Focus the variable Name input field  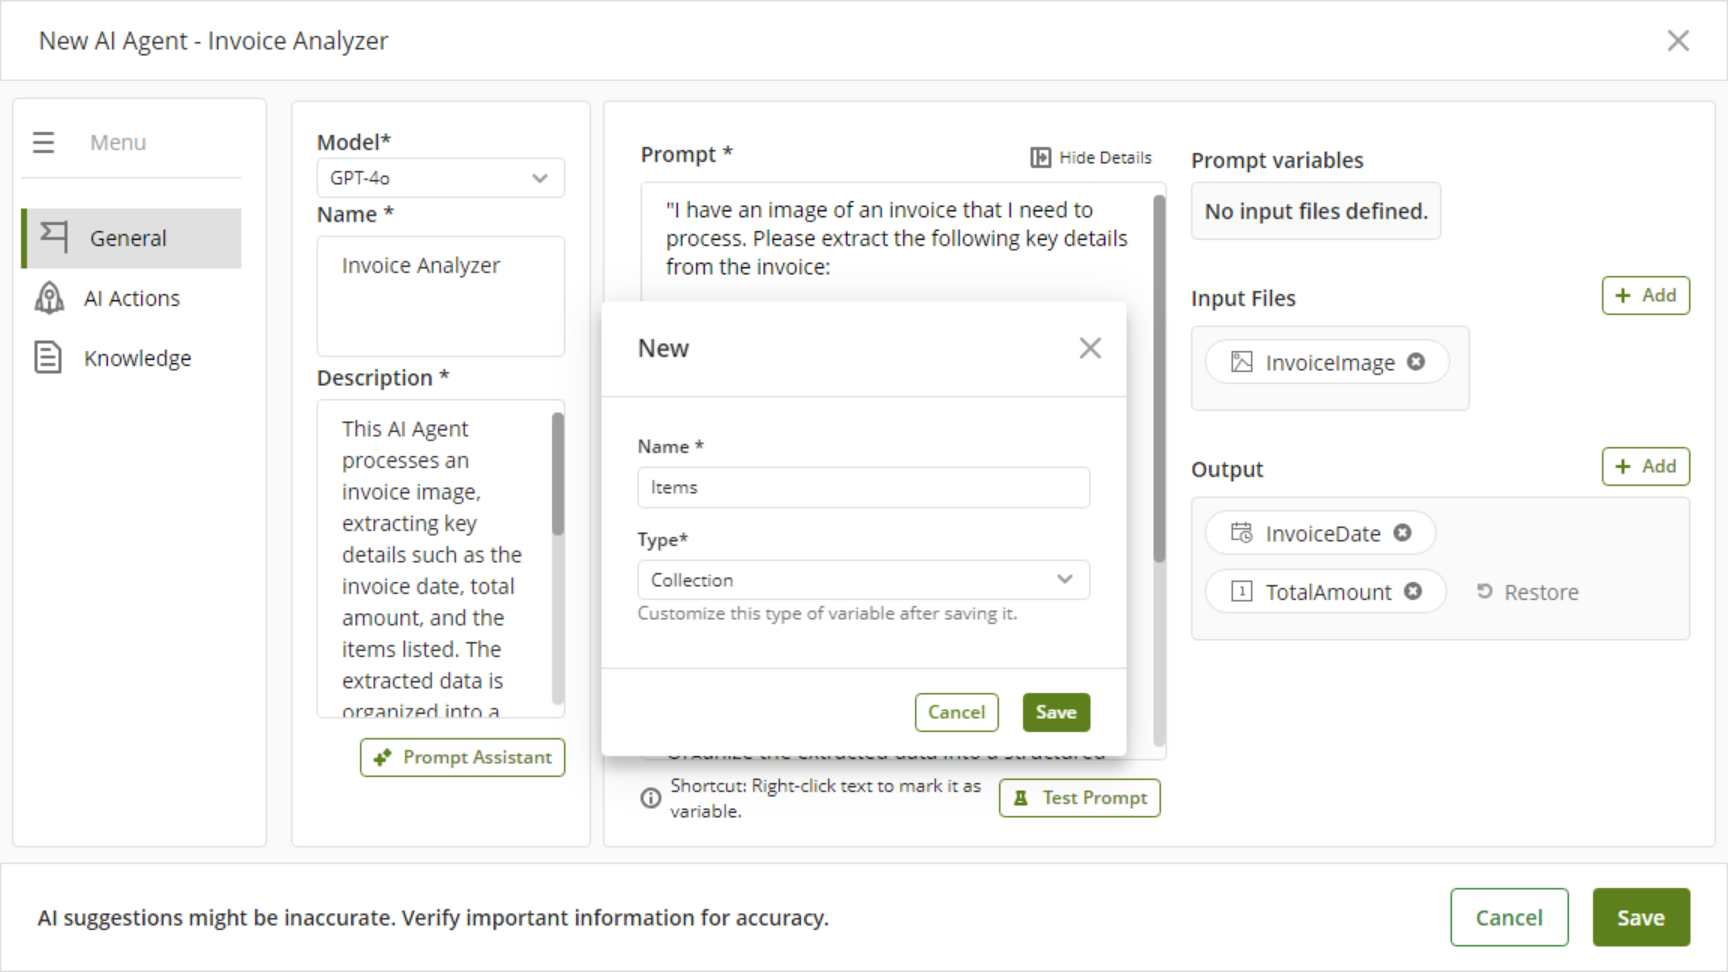click(x=863, y=488)
